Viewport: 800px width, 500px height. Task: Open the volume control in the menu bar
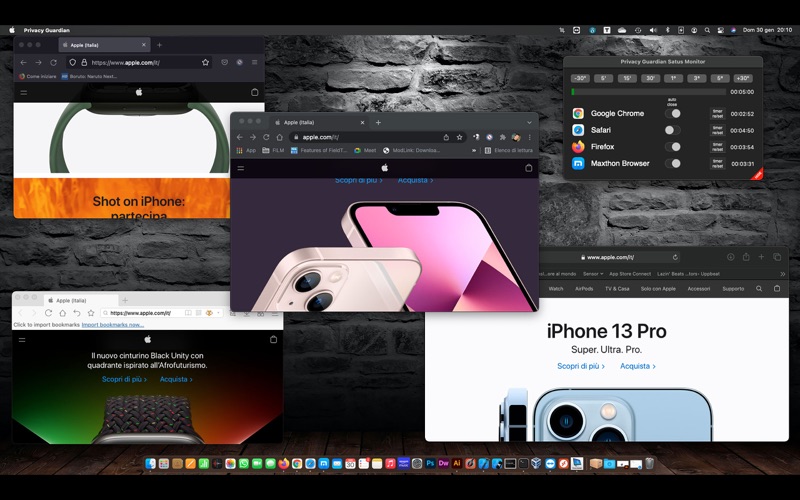click(653, 30)
